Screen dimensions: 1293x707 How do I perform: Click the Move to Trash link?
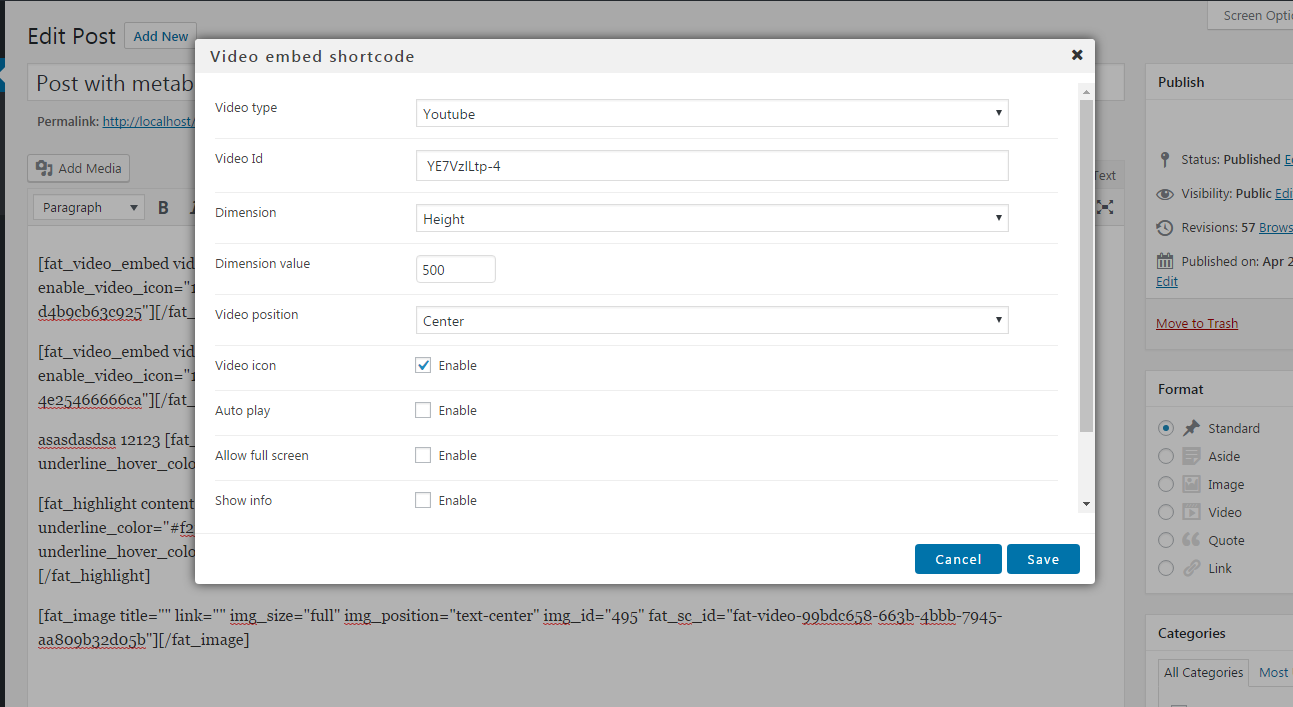pyautogui.click(x=1197, y=323)
